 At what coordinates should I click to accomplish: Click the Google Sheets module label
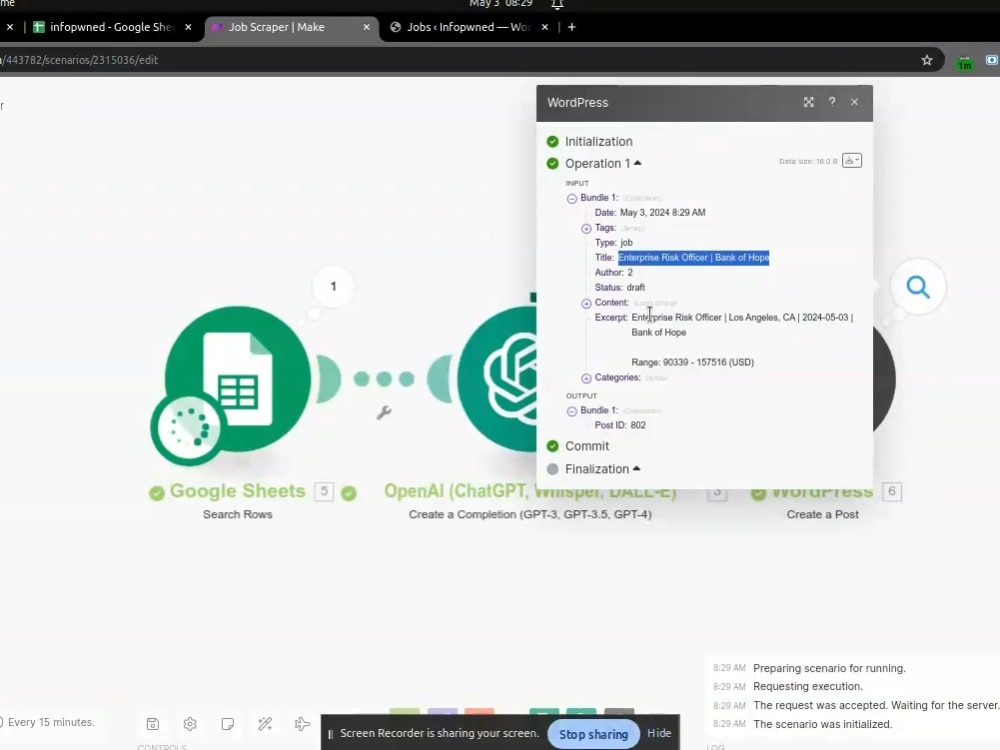coord(237,491)
